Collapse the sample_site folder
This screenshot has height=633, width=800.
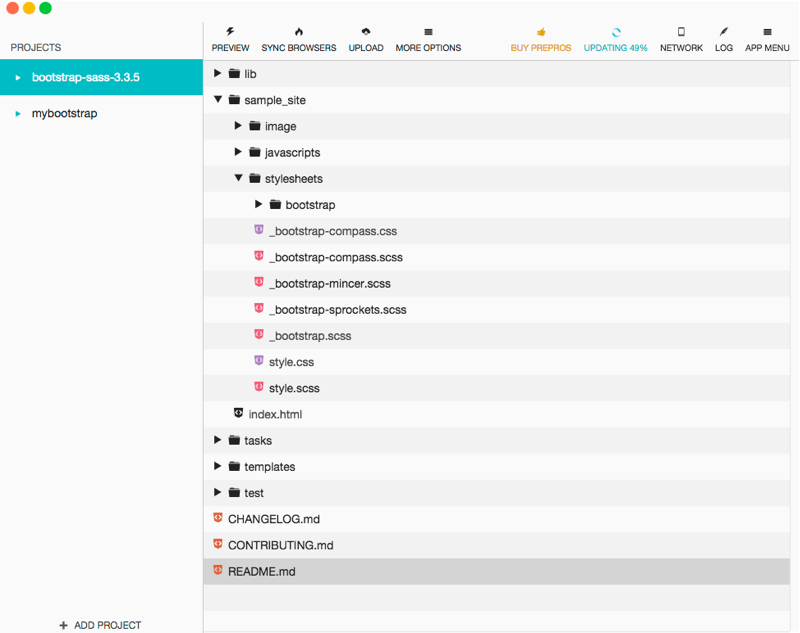(x=218, y=99)
